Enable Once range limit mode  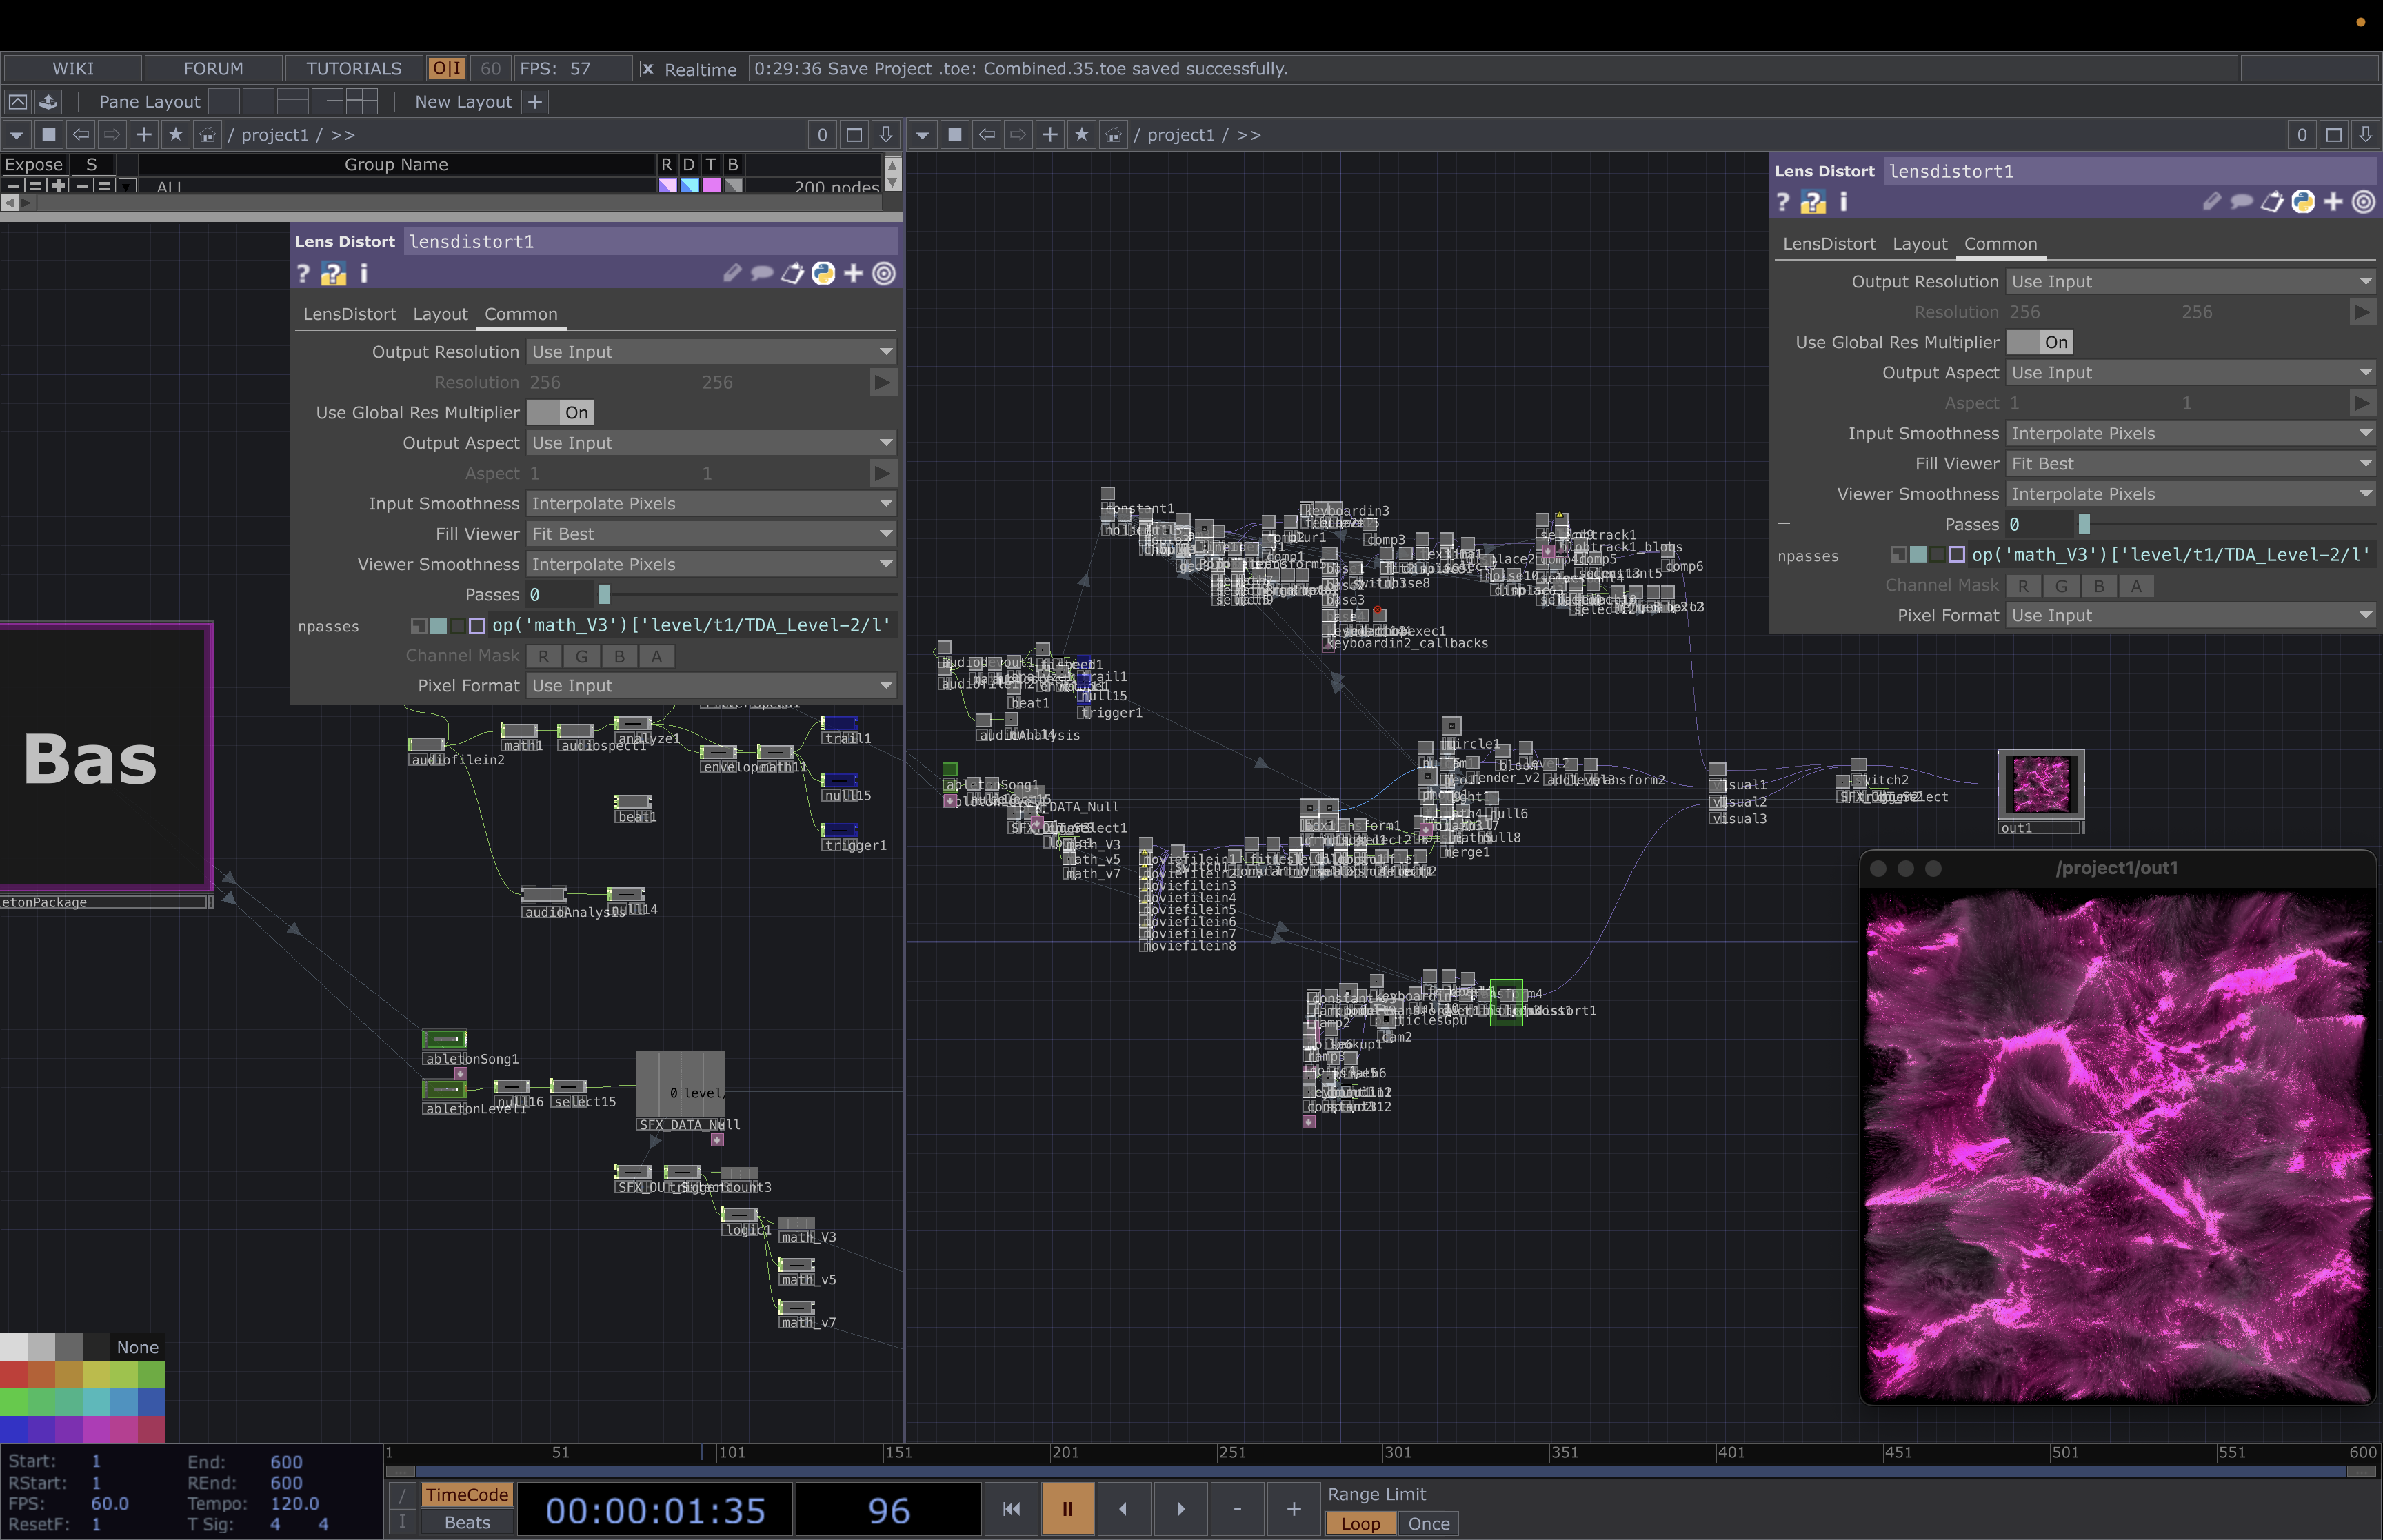click(x=1429, y=1524)
